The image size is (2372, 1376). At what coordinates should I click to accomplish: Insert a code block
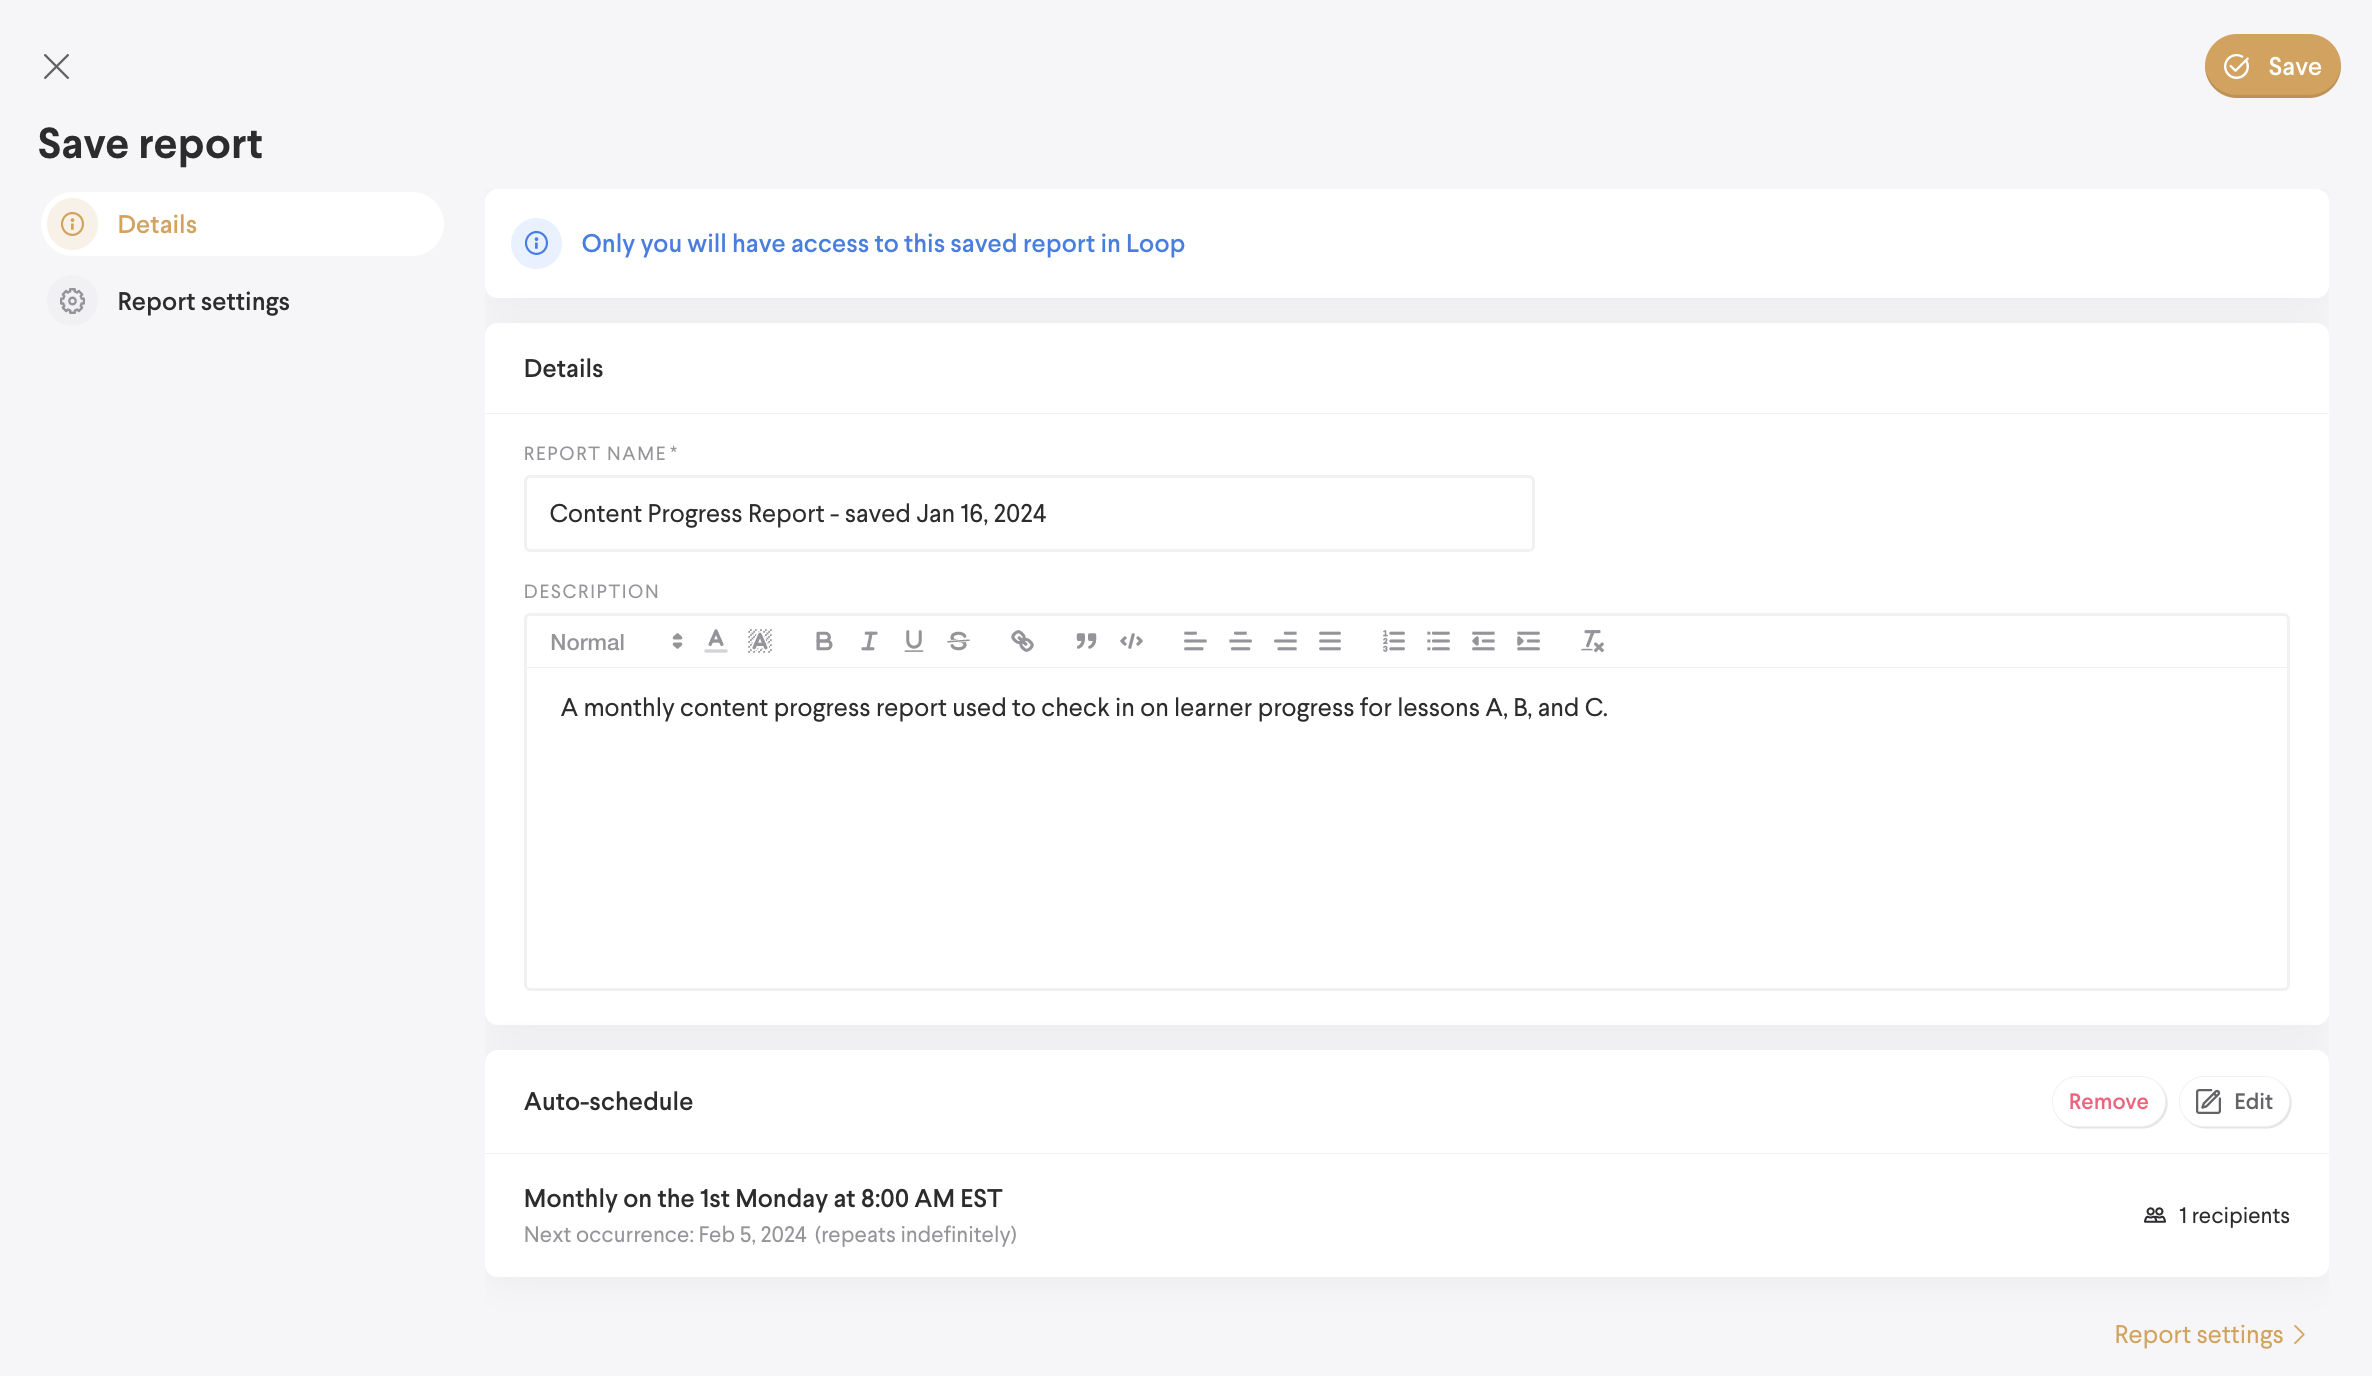(1131, 641)
